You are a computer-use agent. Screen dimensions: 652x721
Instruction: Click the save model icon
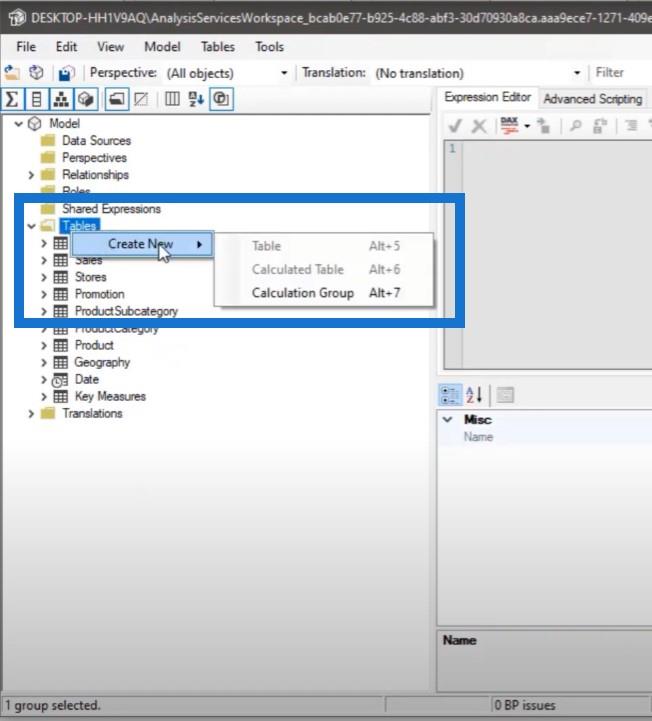click(67, 73)
